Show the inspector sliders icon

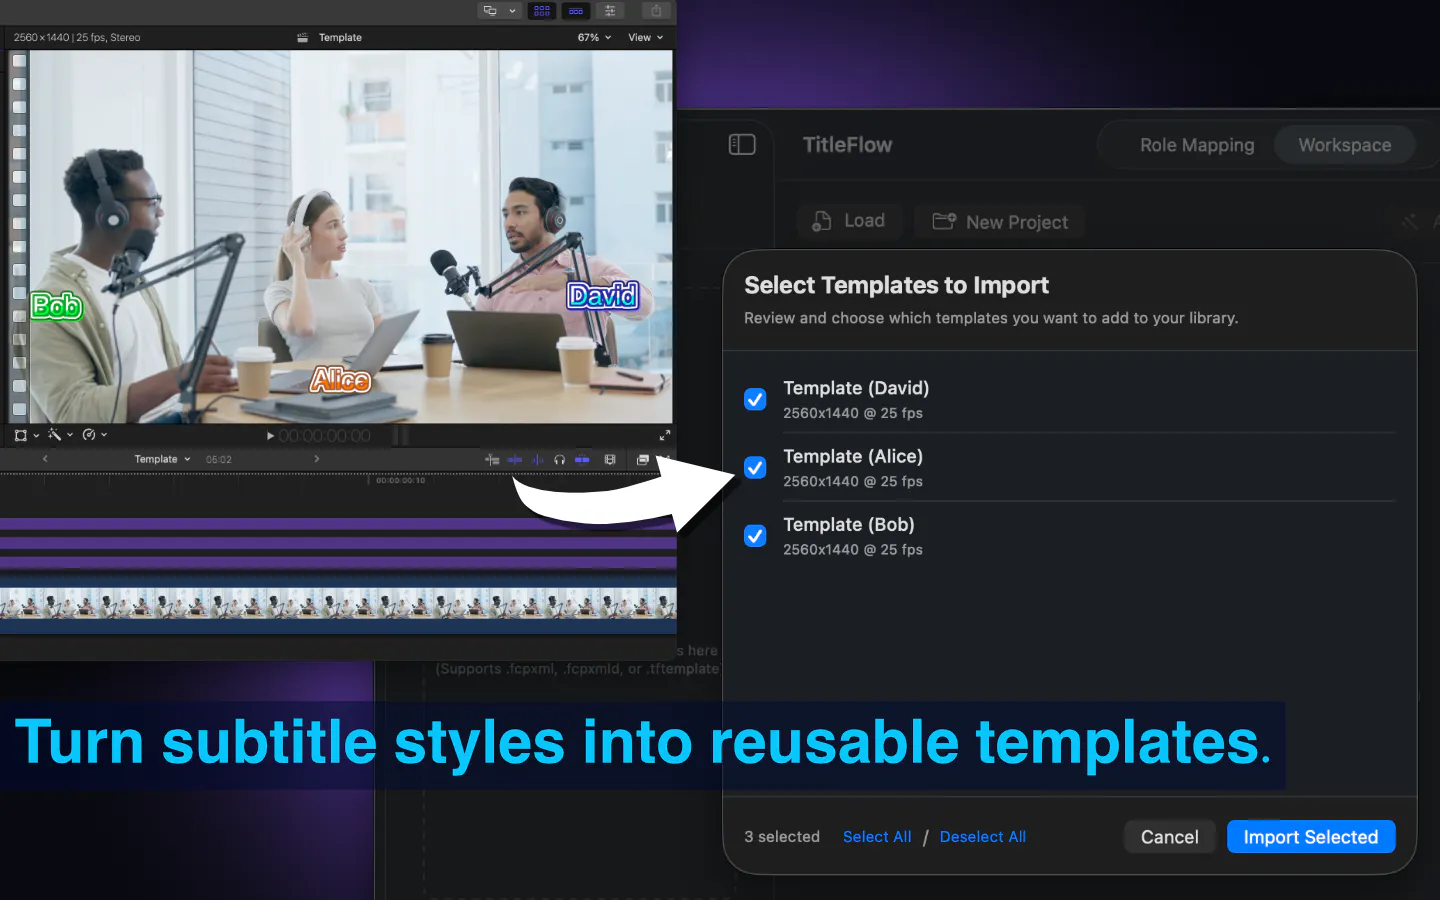(609, 11)
